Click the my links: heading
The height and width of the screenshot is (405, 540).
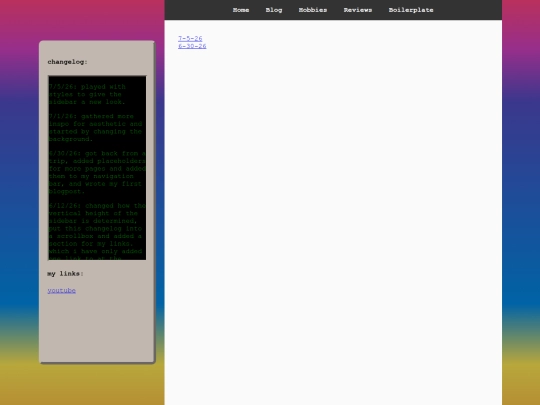(x=65, y=274)
